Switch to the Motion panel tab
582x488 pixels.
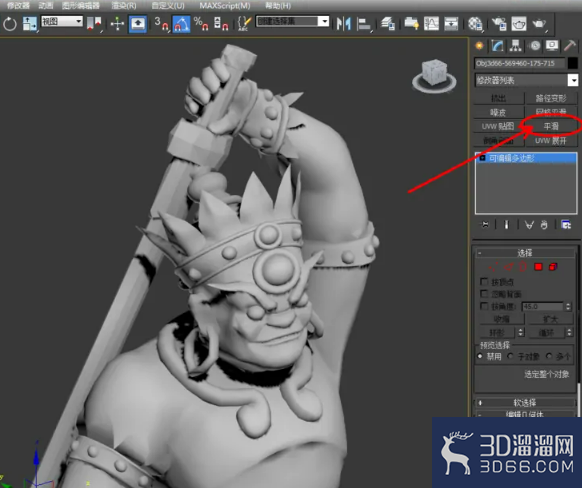click(x=535, y=46)
